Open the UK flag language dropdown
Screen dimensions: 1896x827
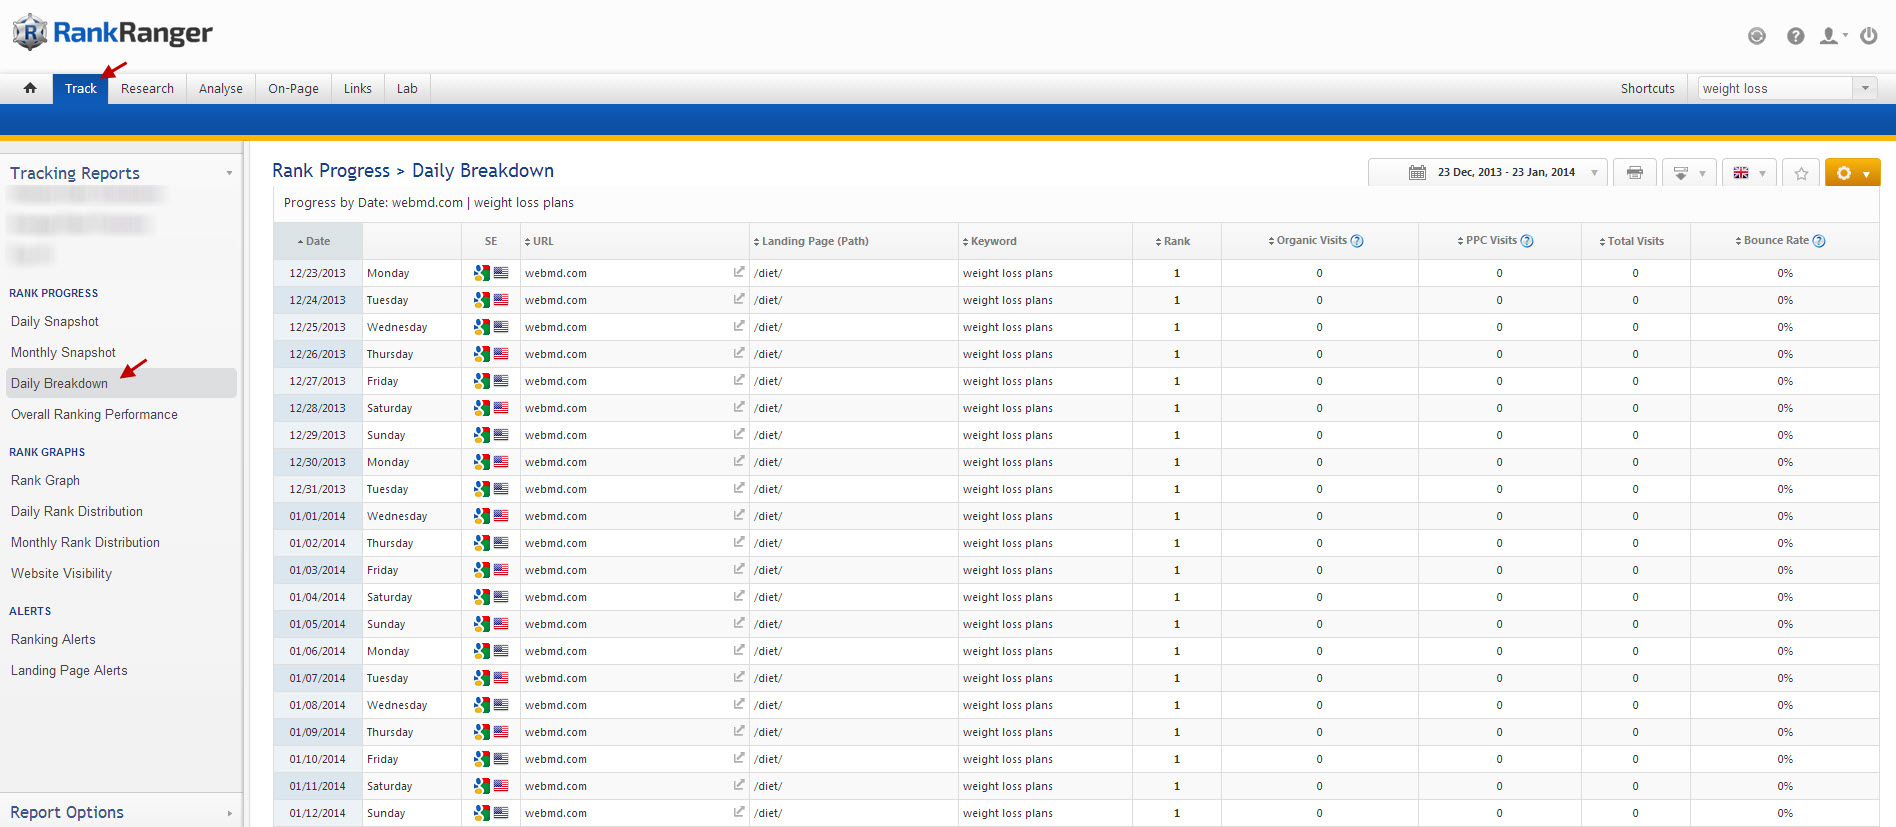coord(1748,173)
